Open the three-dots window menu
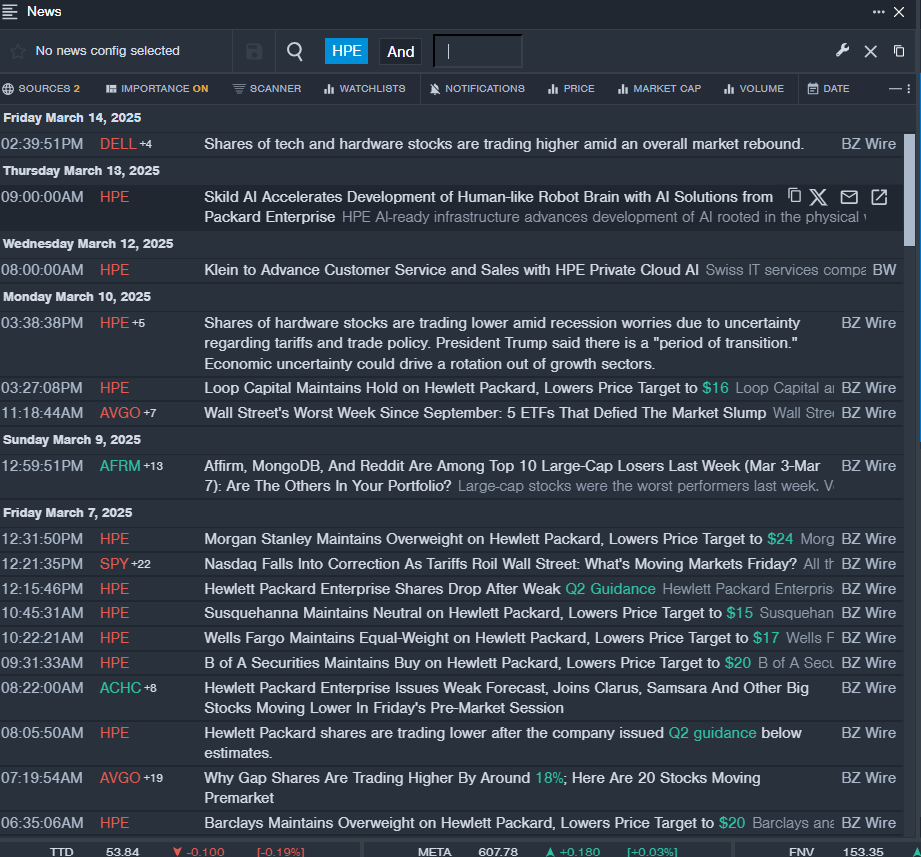The height and width of the screenshot is (857, 921). pos(879,12)
